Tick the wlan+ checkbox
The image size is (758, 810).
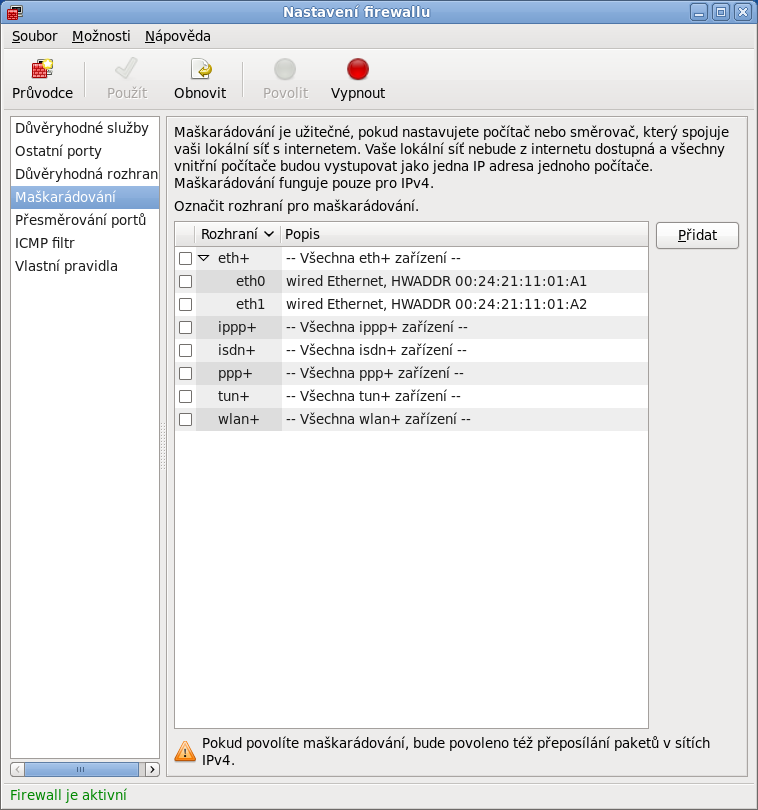click(x=185, y=419)
